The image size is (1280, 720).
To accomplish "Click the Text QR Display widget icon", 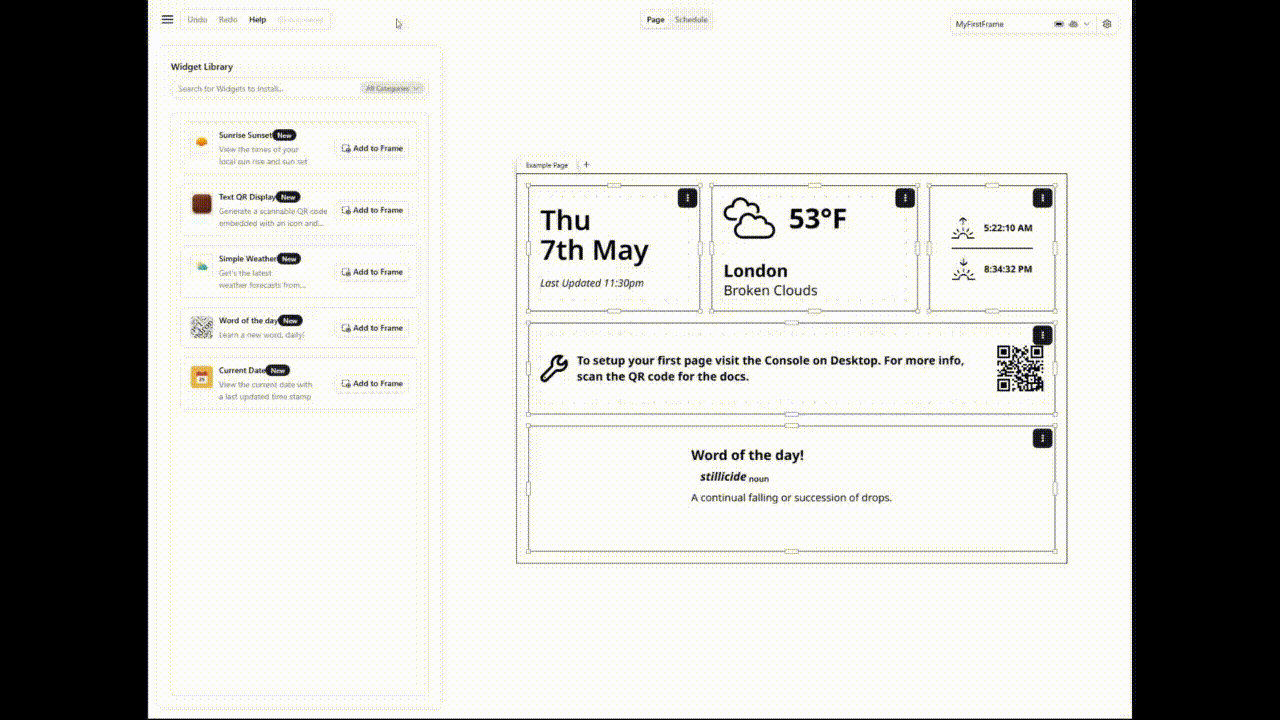I will tap(202, 204).
